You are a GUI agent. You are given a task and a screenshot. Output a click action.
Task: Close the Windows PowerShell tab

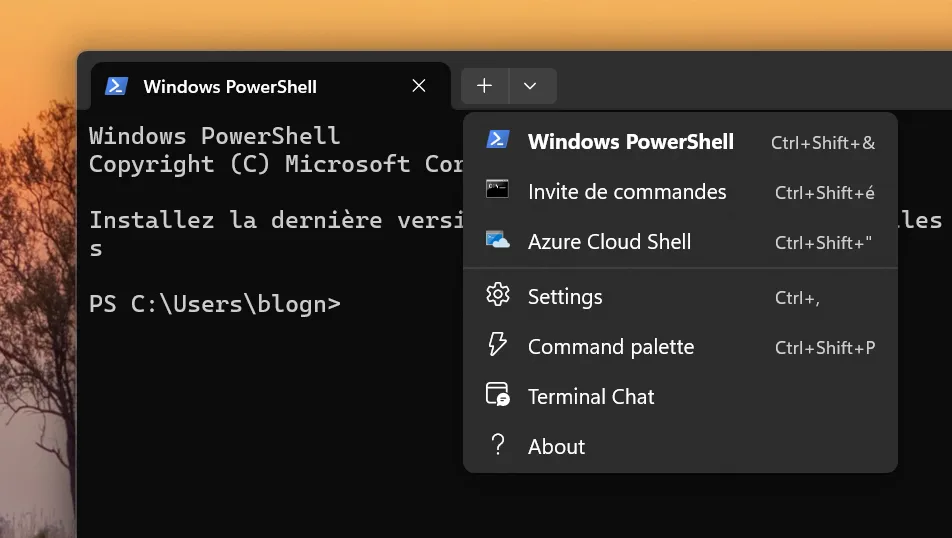pyautogui.click(x=419, y=86)
